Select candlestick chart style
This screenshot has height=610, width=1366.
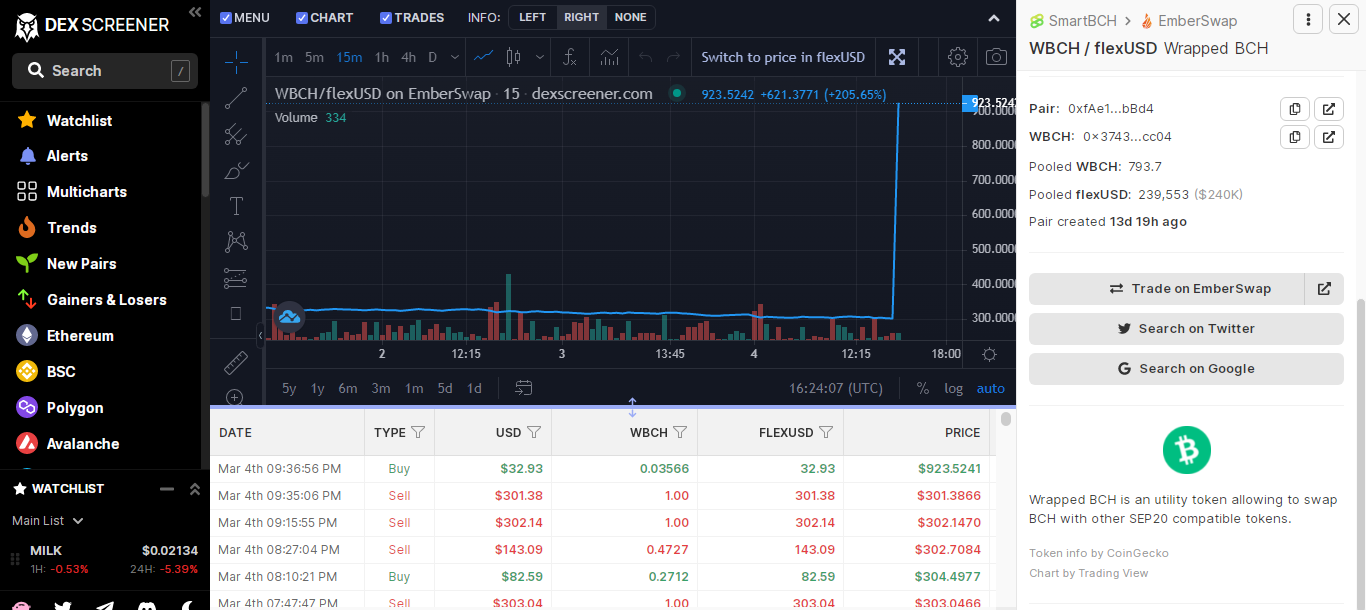pos(514,57)
